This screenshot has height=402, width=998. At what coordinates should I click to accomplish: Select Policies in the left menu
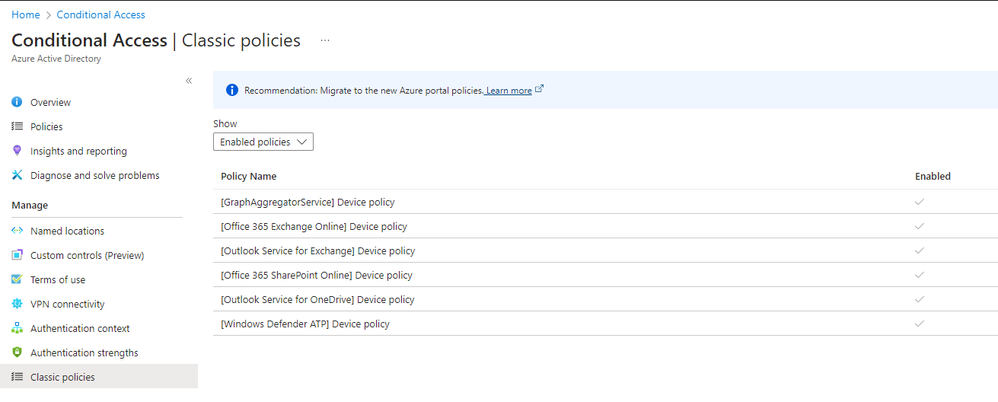coord(46,127)
